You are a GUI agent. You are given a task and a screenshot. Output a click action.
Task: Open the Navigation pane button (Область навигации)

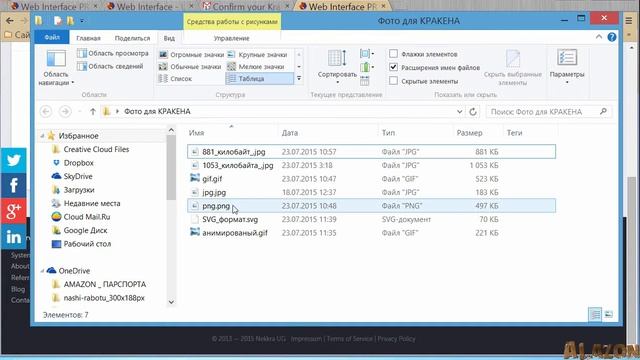56,67
